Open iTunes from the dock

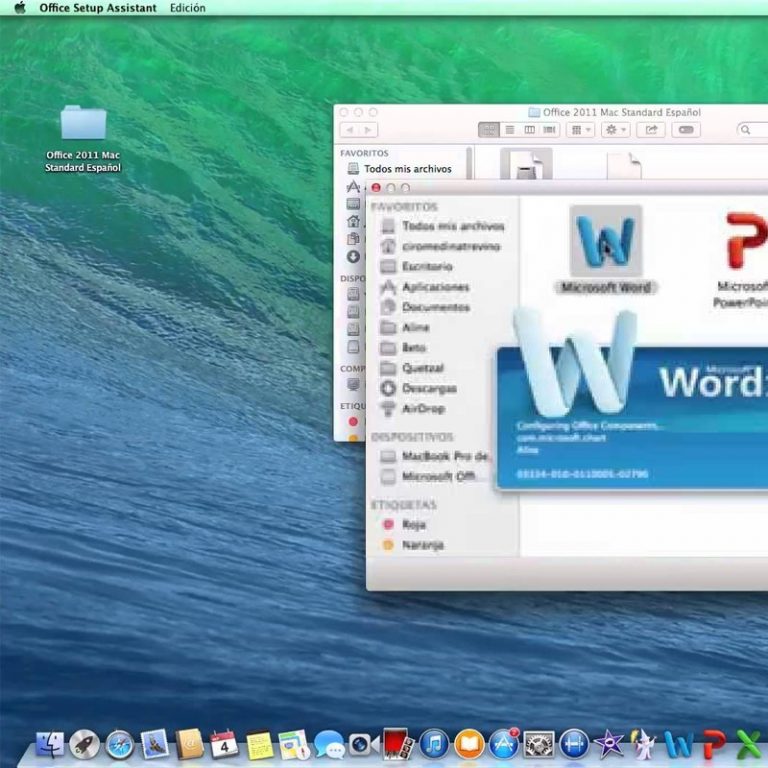point(433,744)
